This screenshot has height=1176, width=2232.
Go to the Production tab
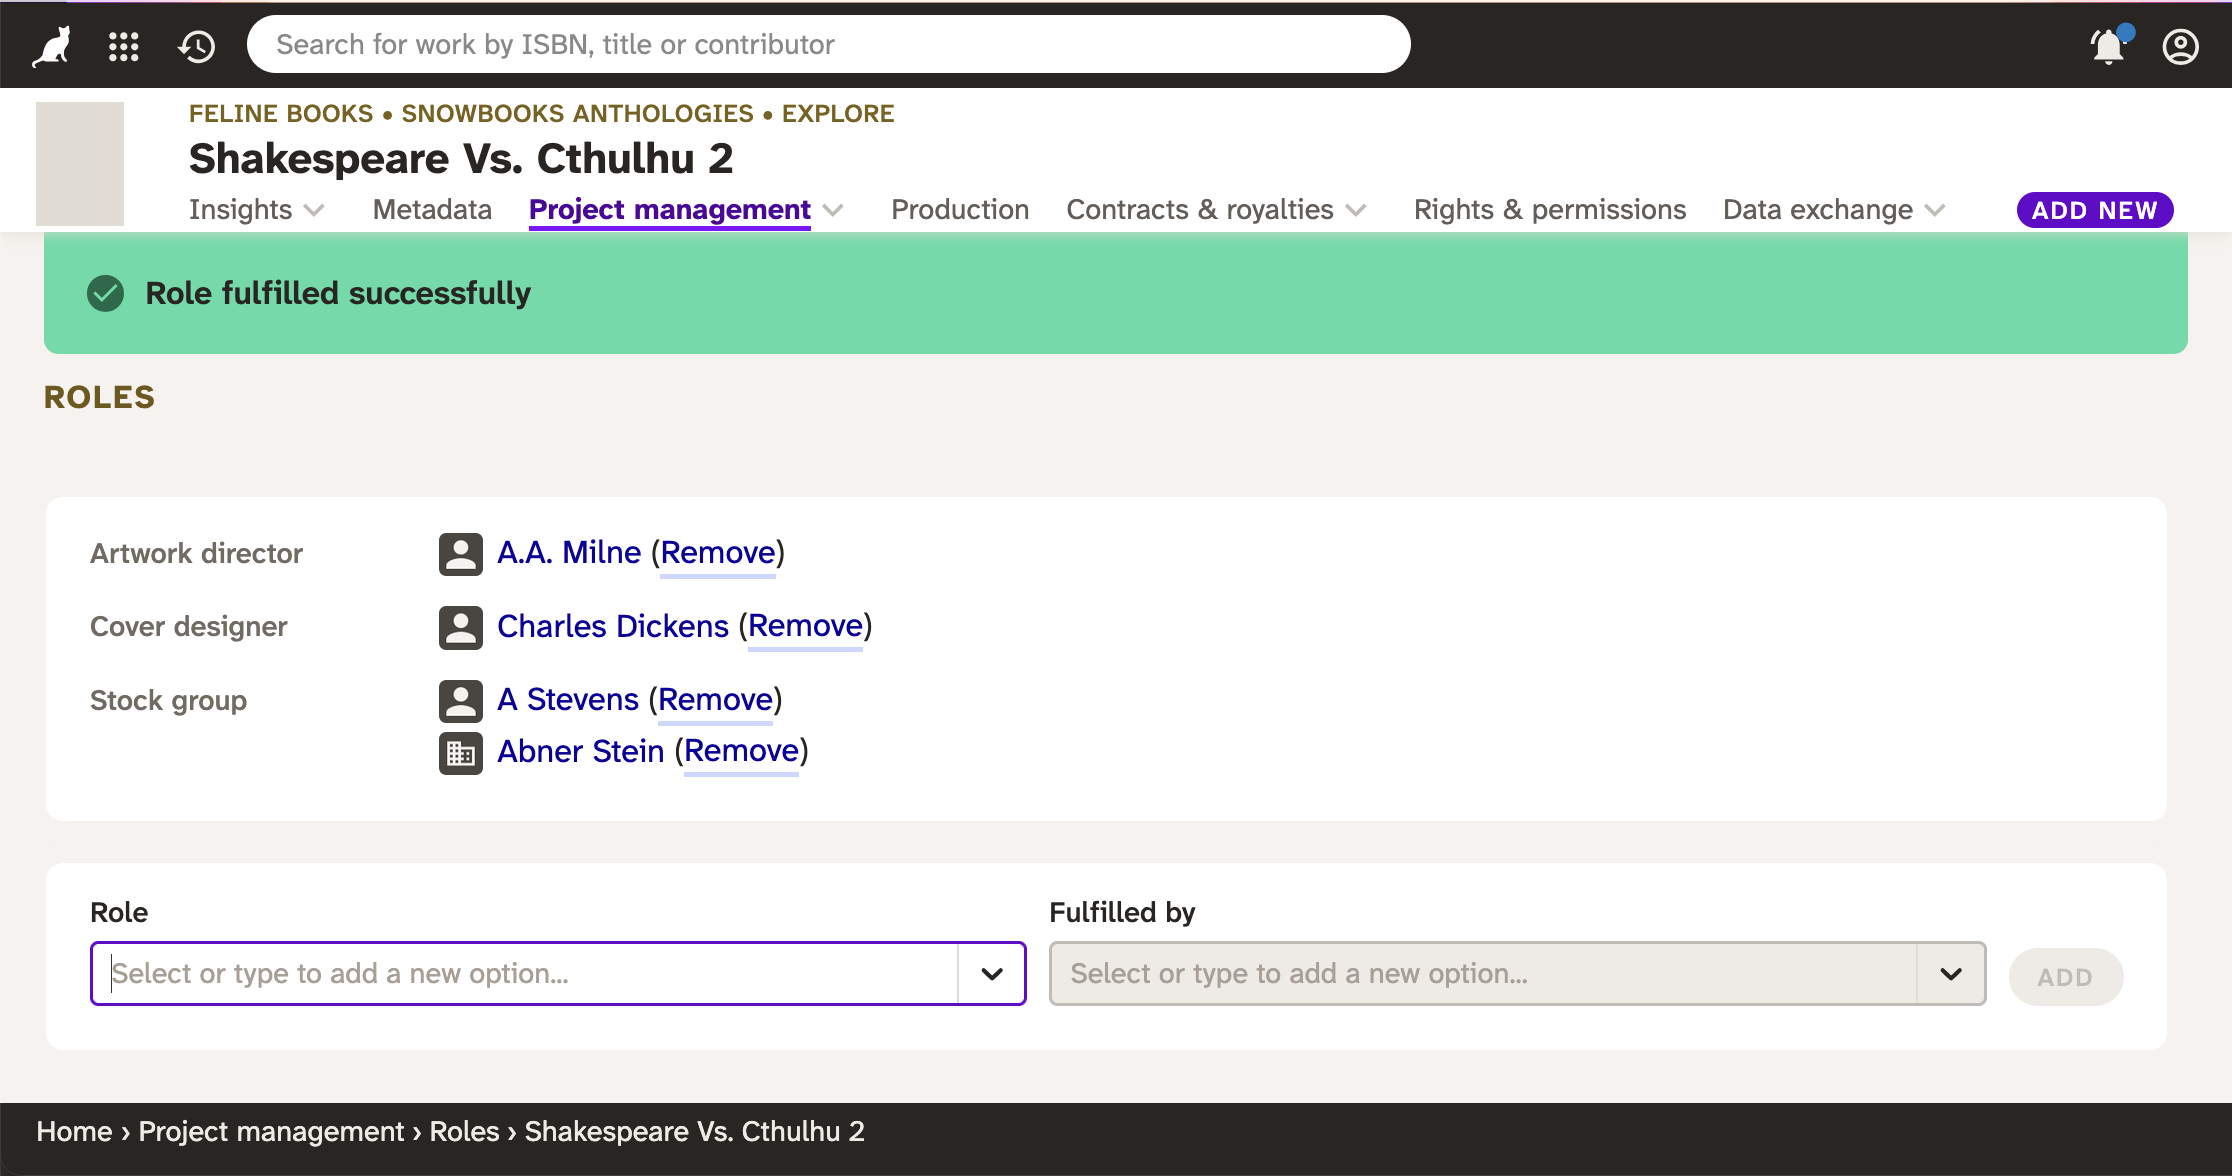pyautogui.click(x=960, y=209)
